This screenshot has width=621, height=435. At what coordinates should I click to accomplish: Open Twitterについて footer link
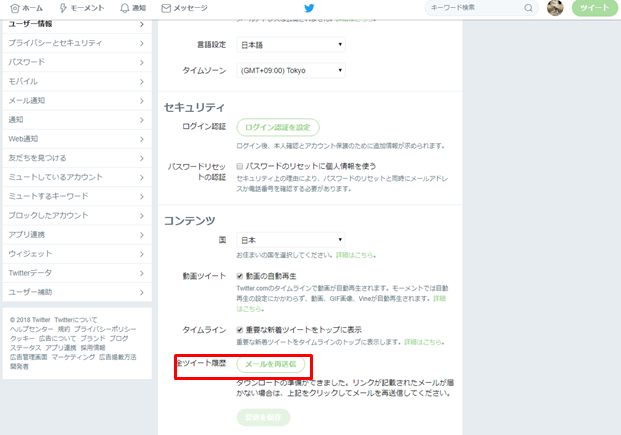pyautogui.click(x=76, y=320)
